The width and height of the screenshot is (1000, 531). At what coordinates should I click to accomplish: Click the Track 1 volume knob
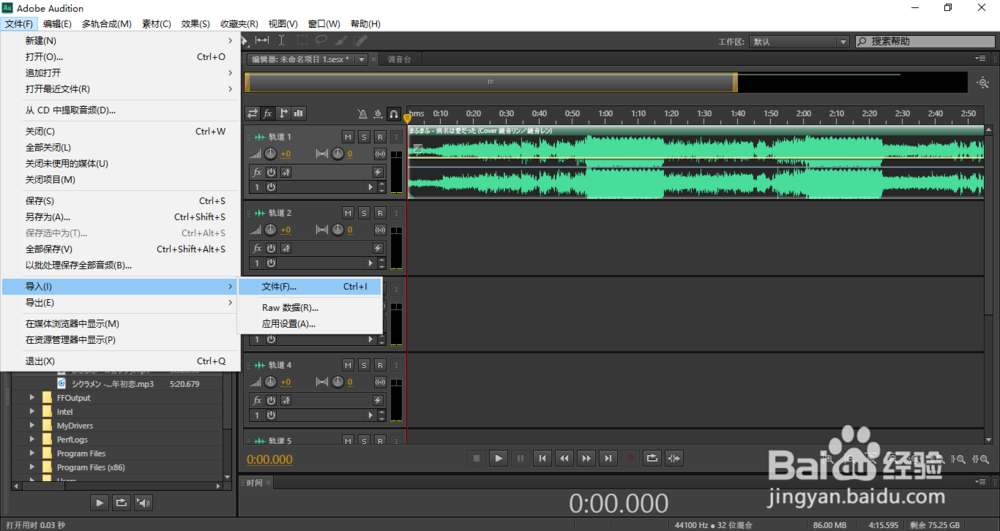tap(270, 154)
